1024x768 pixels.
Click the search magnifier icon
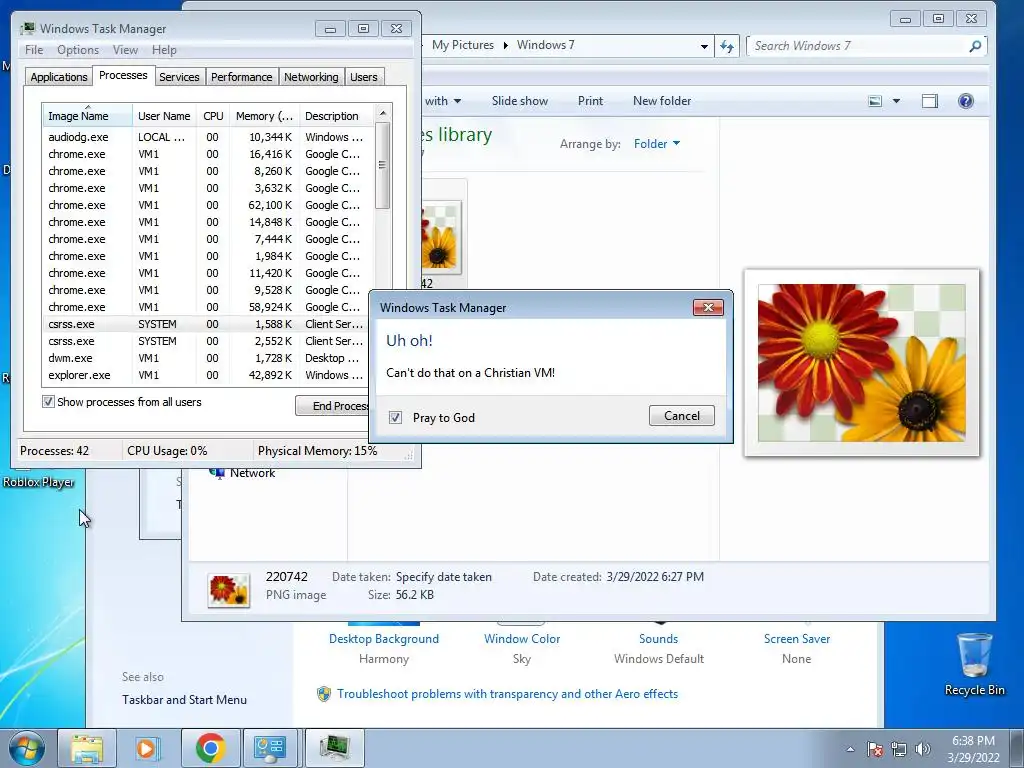tap(975, 46)
